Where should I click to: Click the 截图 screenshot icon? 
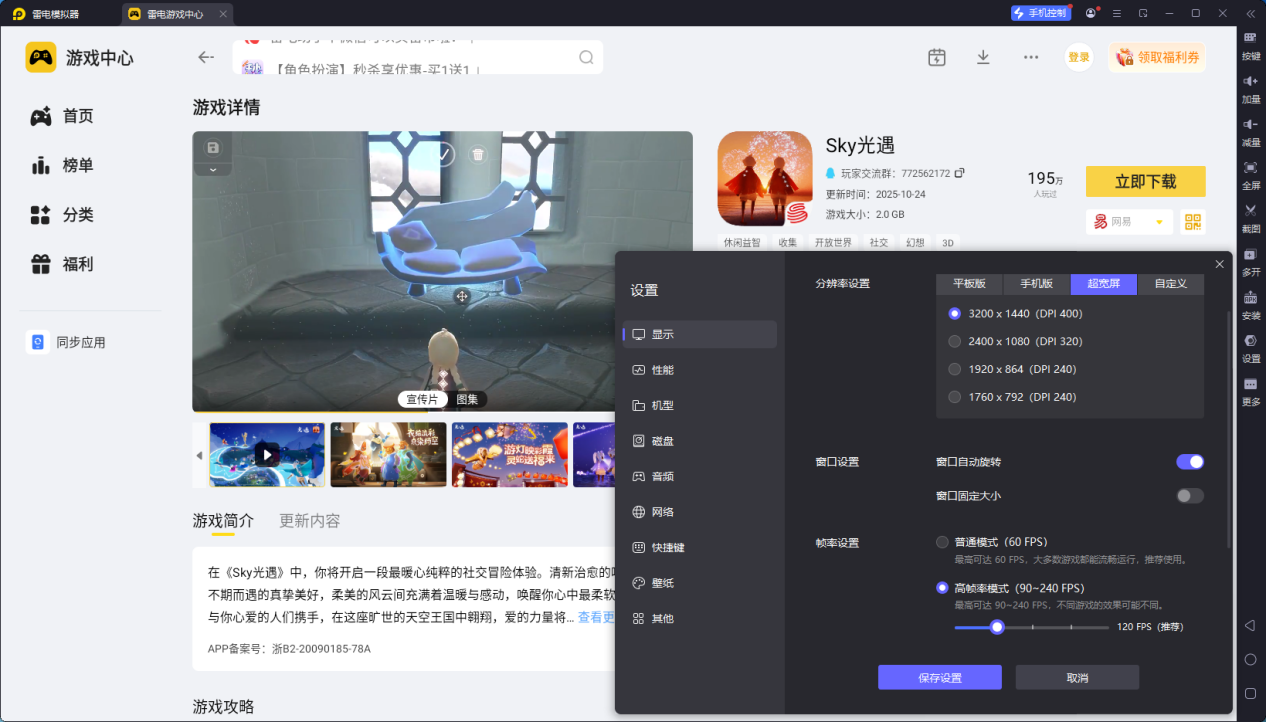[x=1251, y=211]
